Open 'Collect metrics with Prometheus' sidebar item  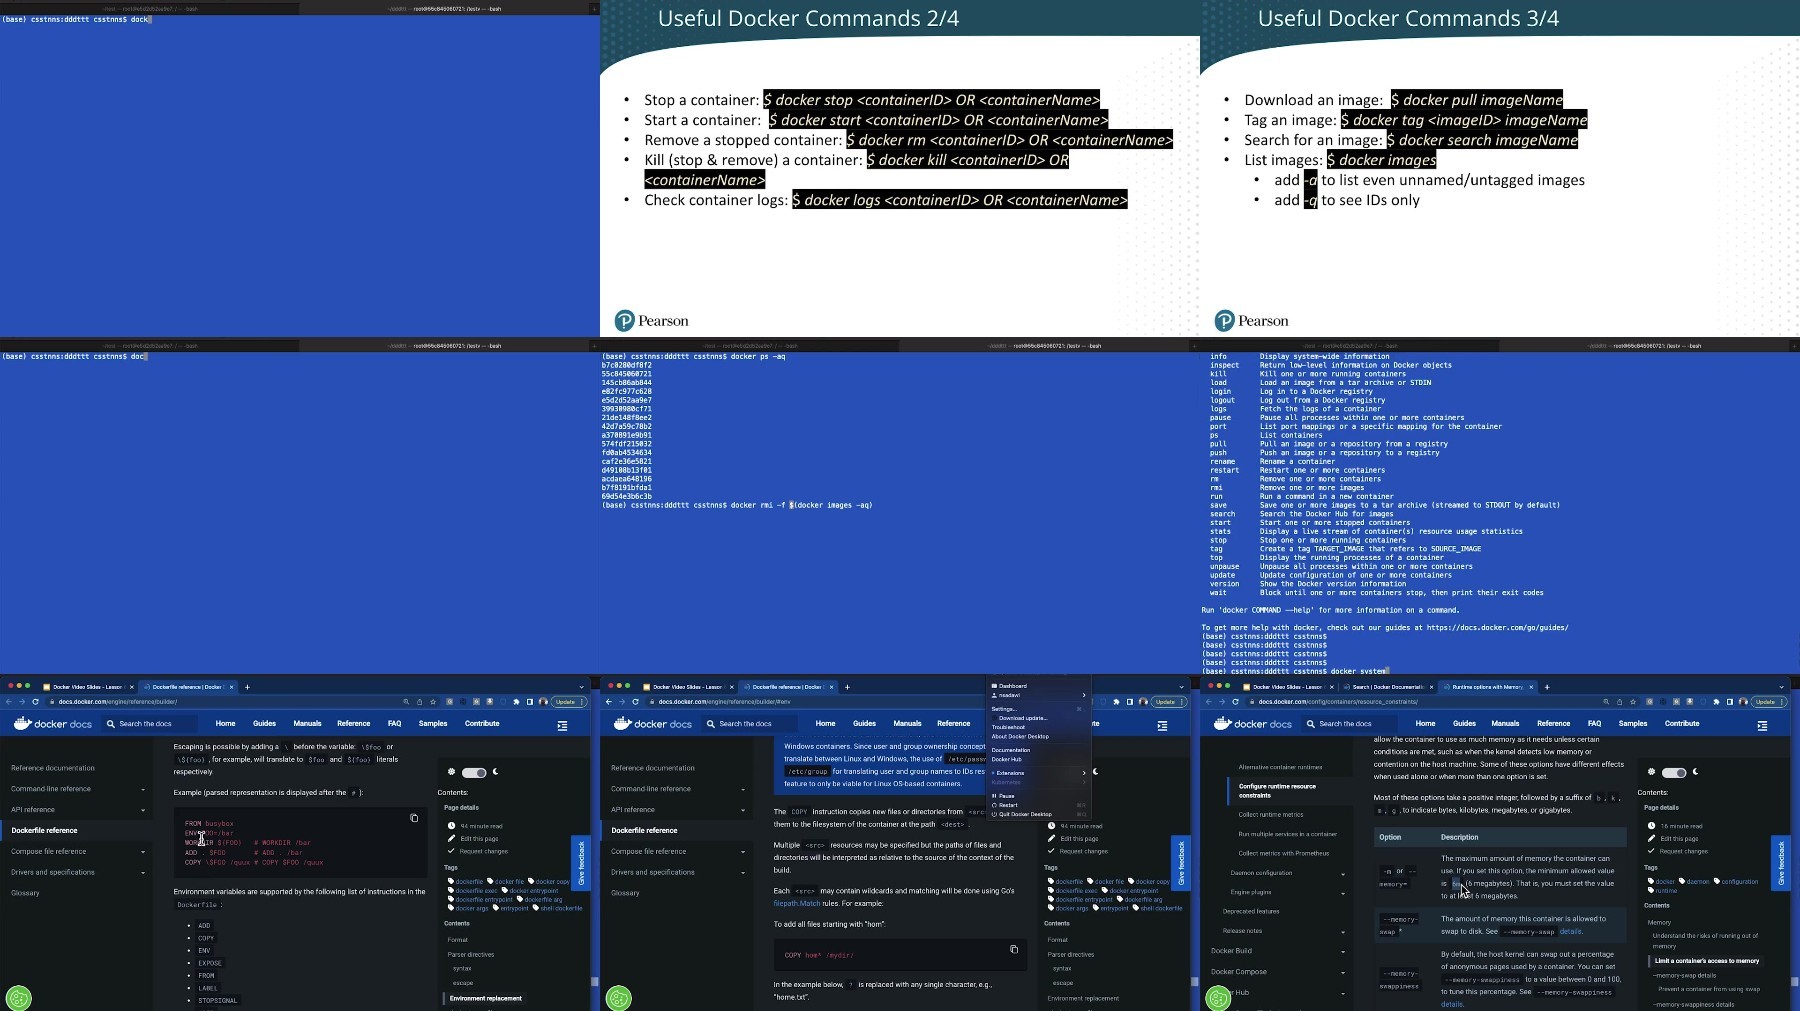1284,853
